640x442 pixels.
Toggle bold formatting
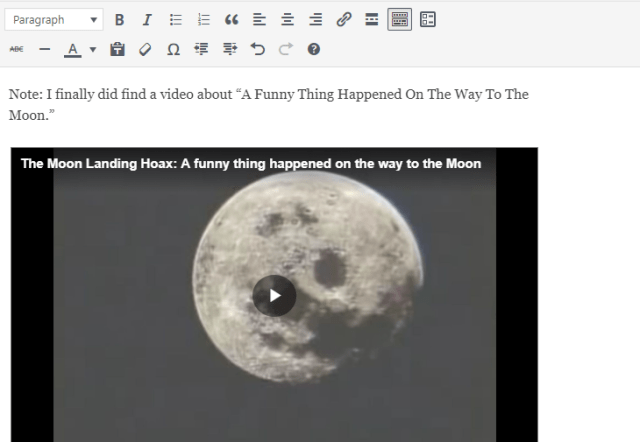[x=120, y=20]
